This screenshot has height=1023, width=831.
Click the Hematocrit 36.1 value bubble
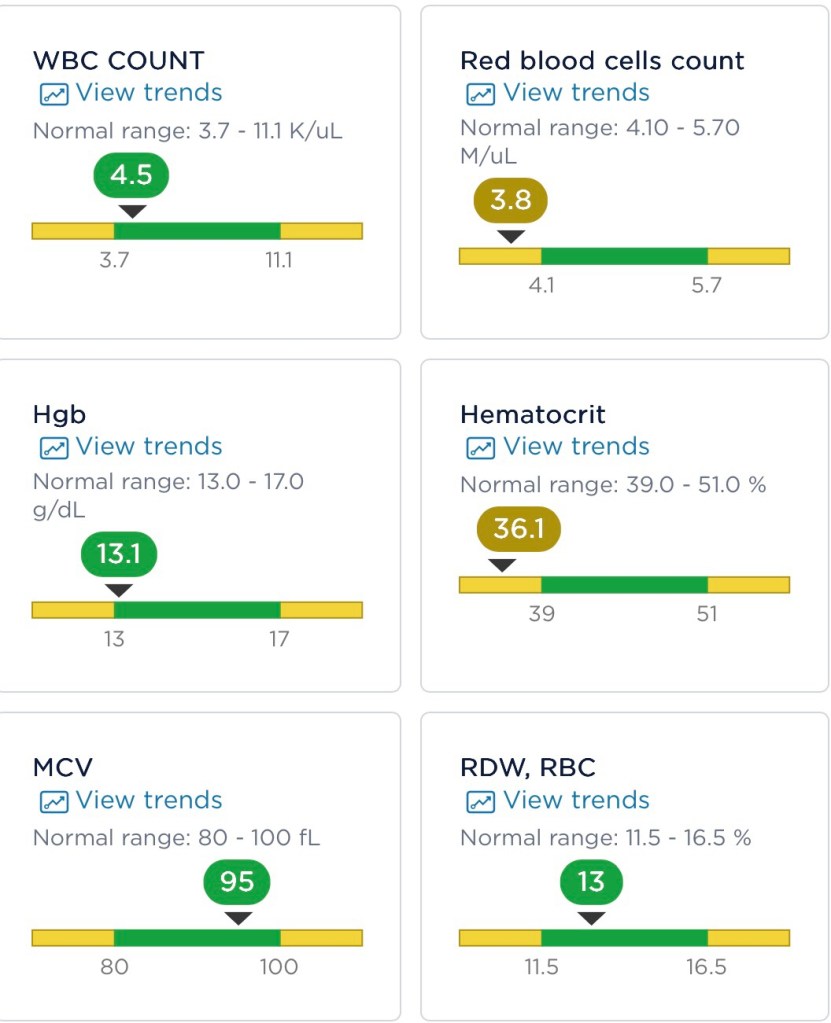518,529
